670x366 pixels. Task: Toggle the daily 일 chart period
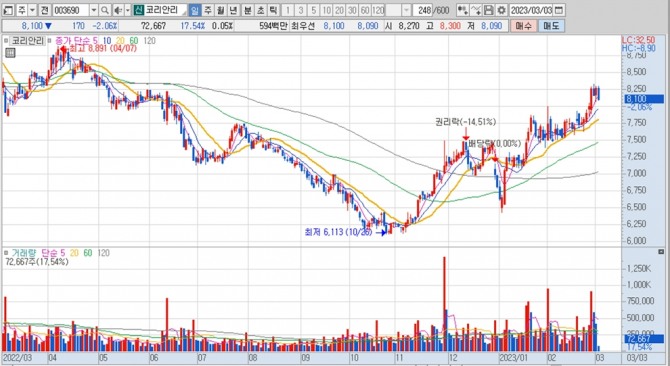(194, 10)
